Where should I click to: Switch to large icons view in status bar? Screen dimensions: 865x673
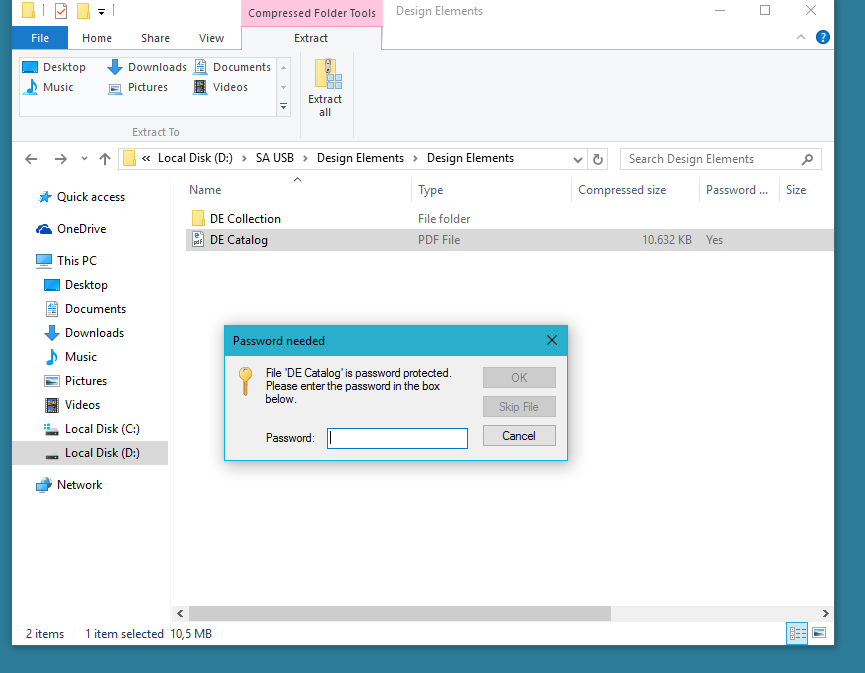[x=819, y=633]
